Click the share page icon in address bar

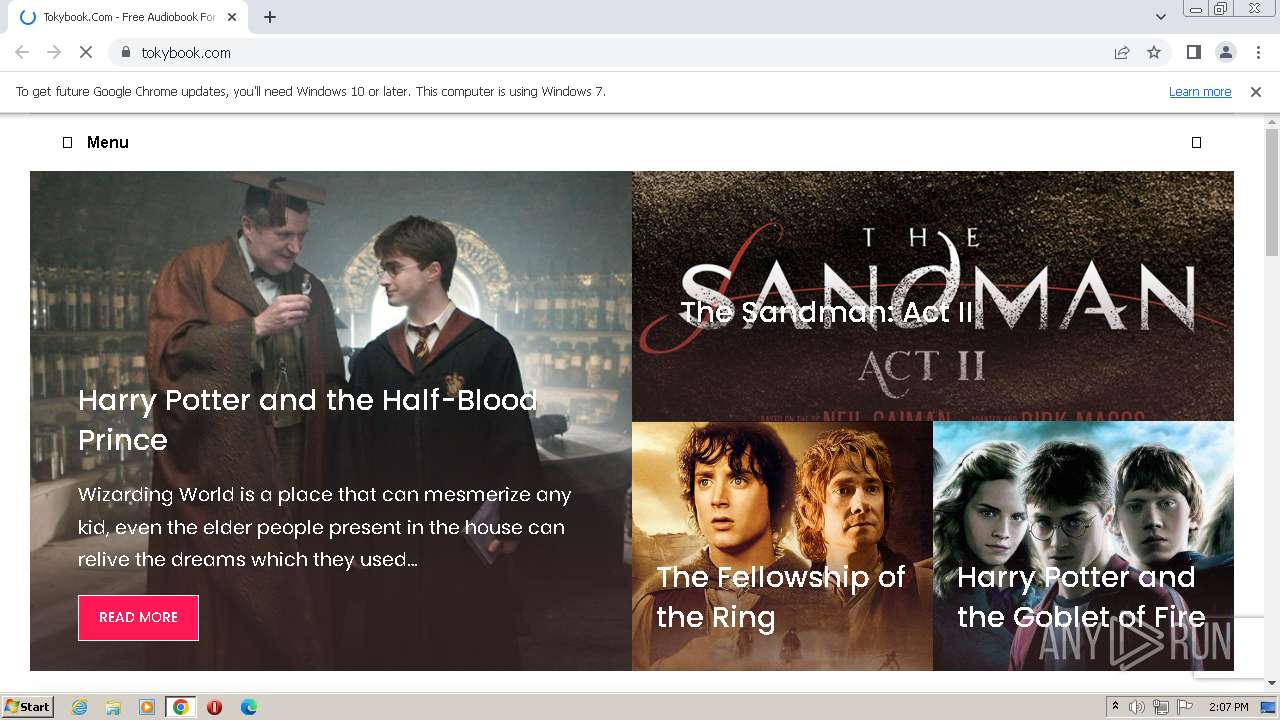pyautogui.click(x=1122, y=52)
